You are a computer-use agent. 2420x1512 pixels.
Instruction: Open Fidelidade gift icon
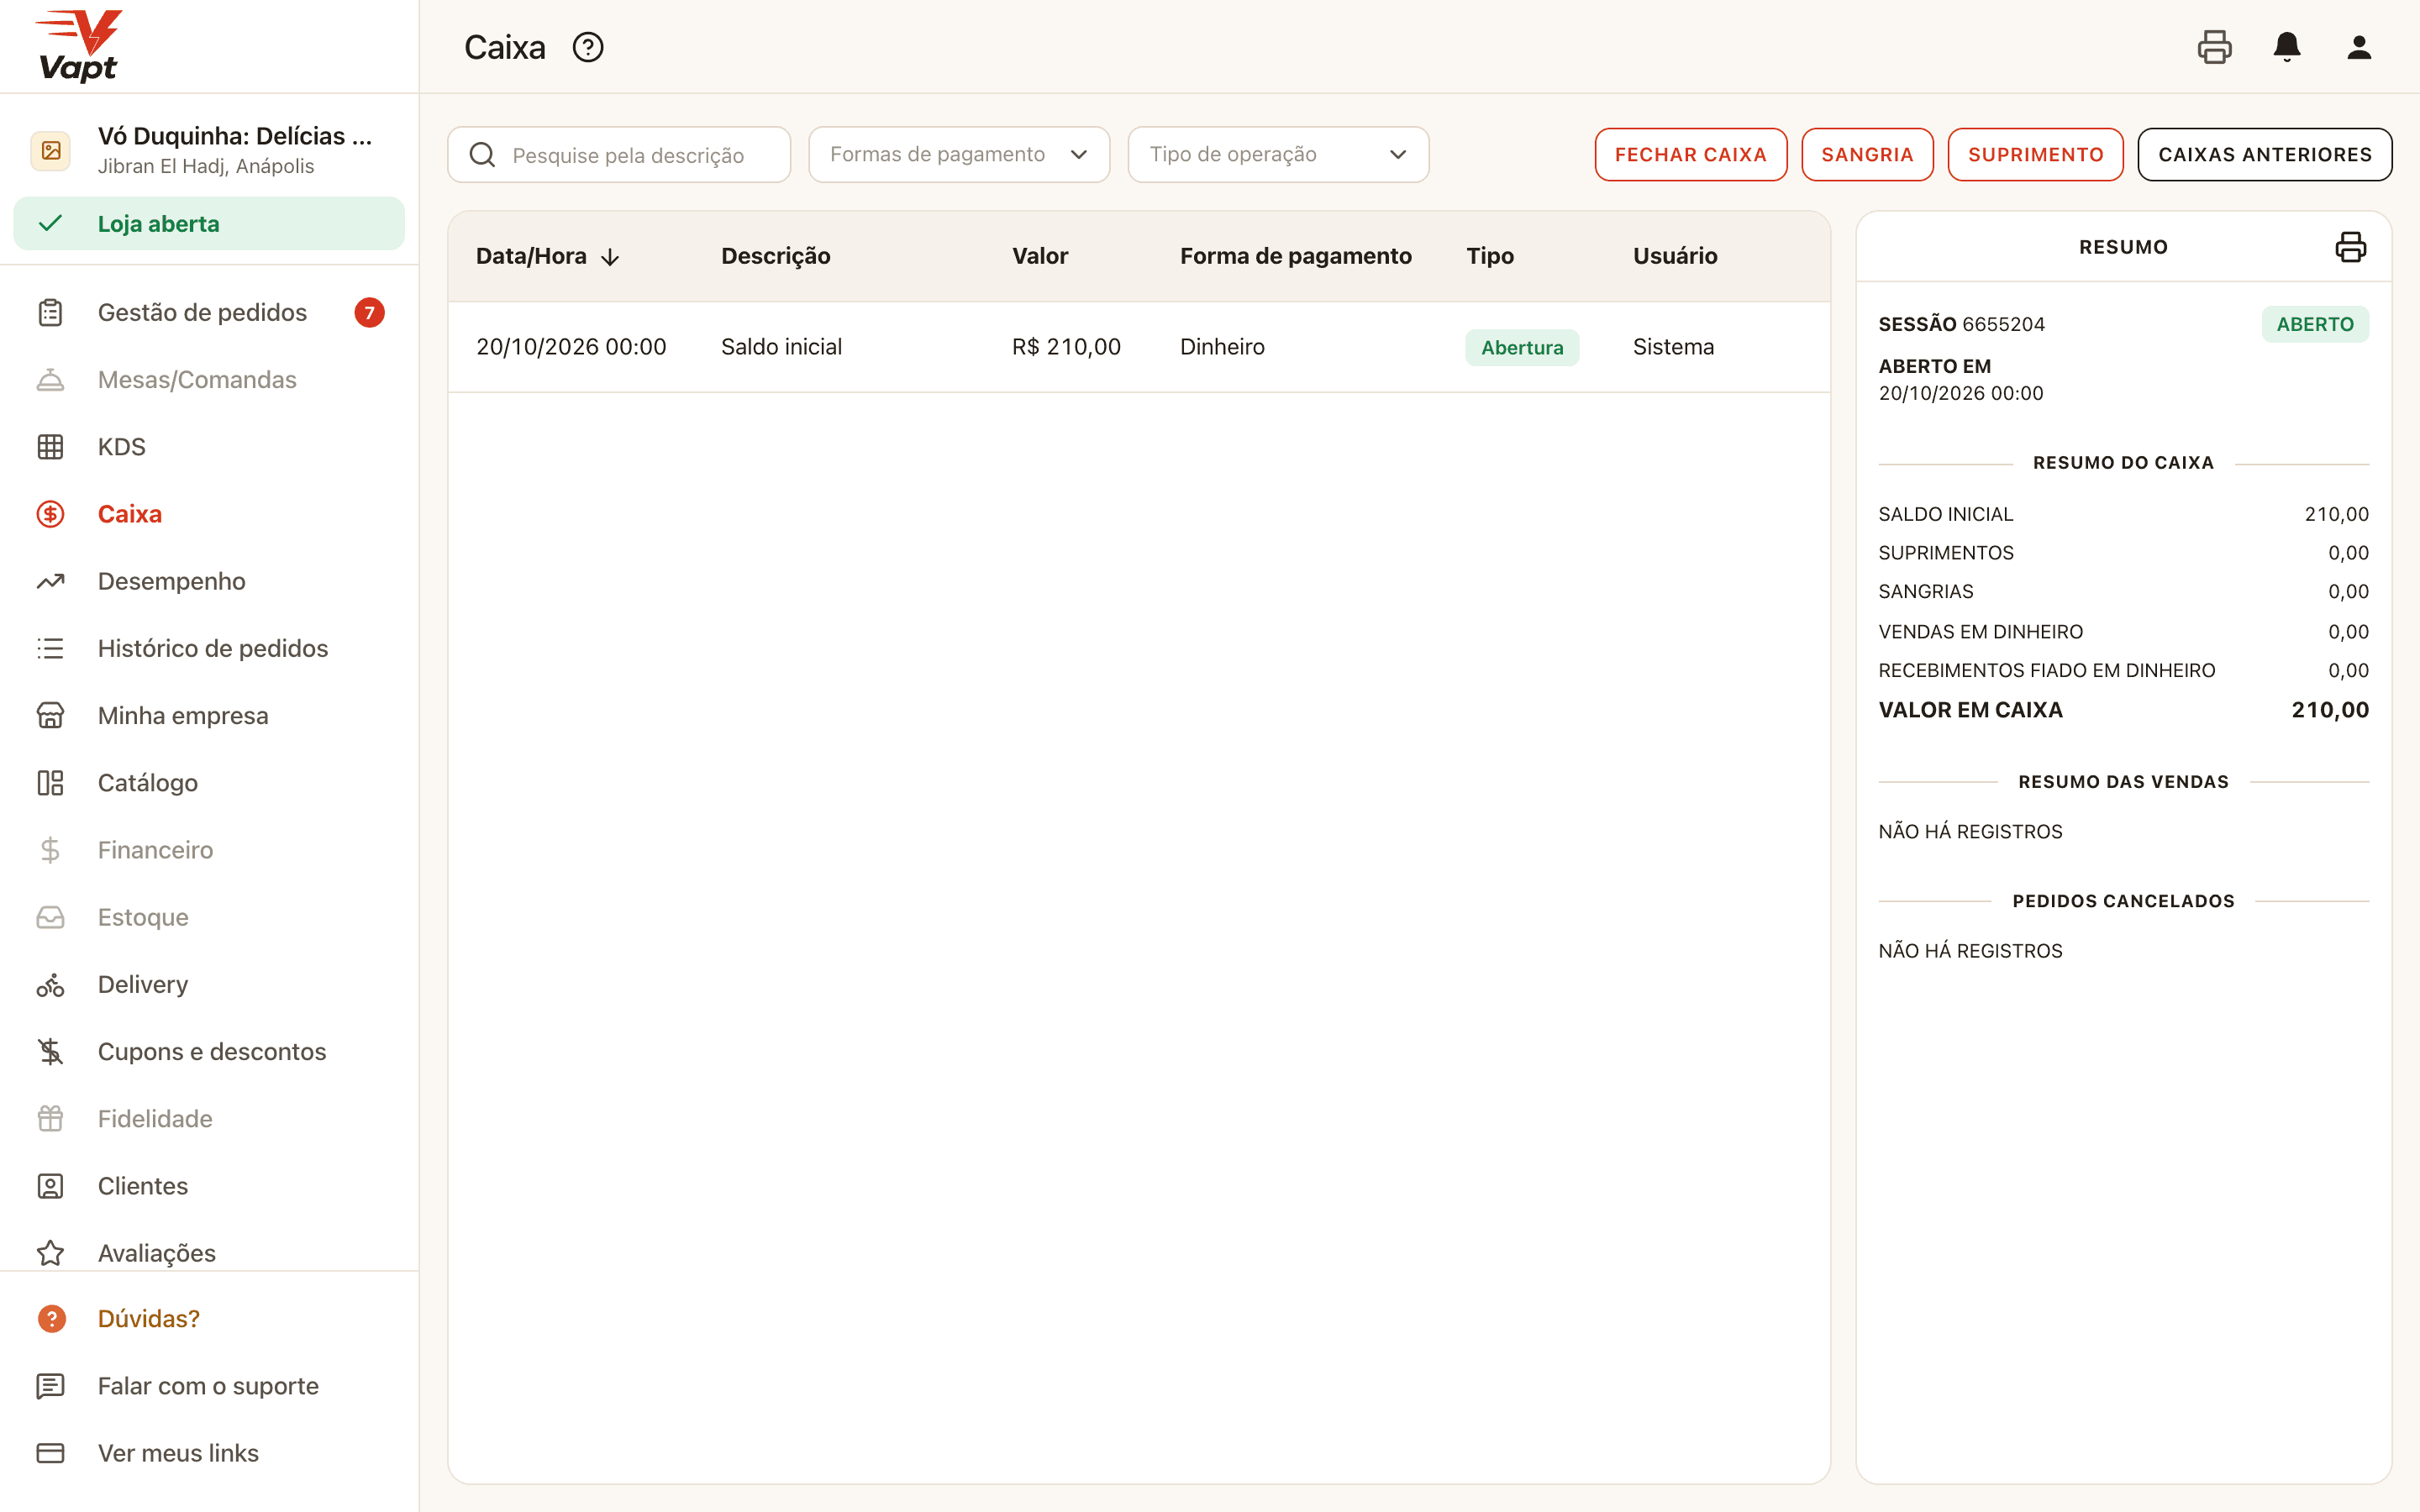pyautogui.click(x=50, y=1118)
